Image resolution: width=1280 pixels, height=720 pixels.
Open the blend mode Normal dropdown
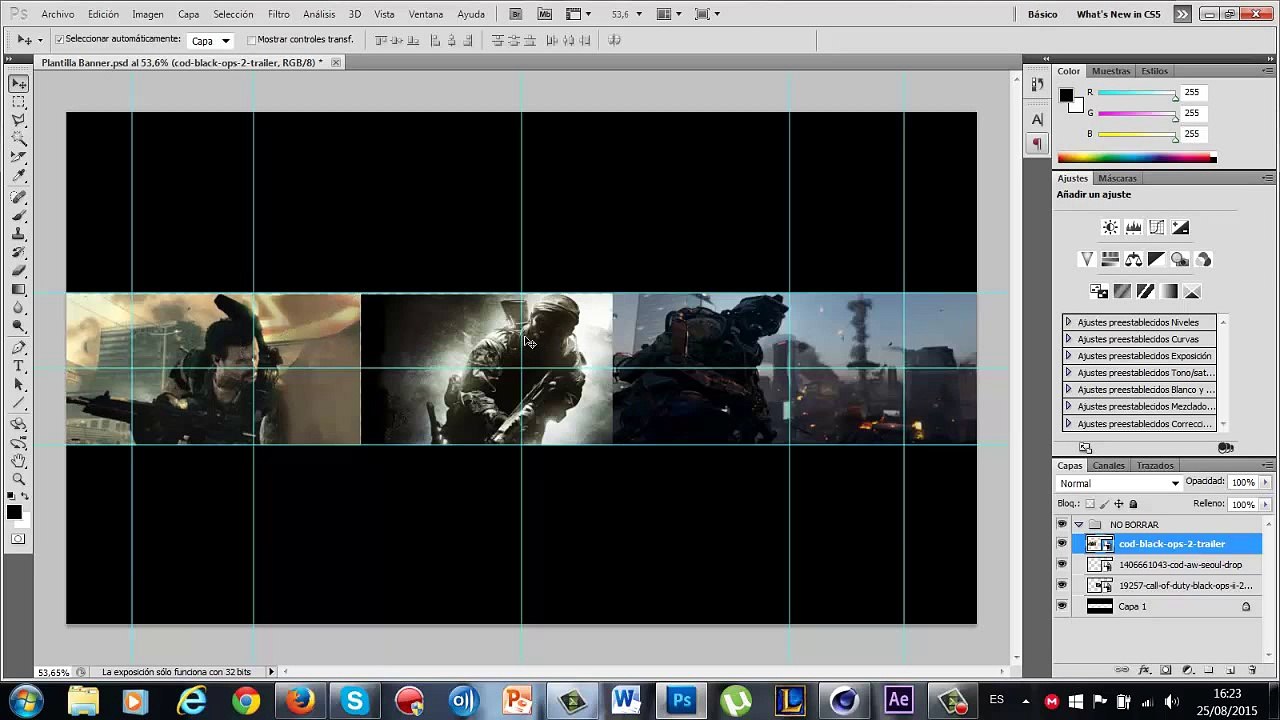(1120, 483)
